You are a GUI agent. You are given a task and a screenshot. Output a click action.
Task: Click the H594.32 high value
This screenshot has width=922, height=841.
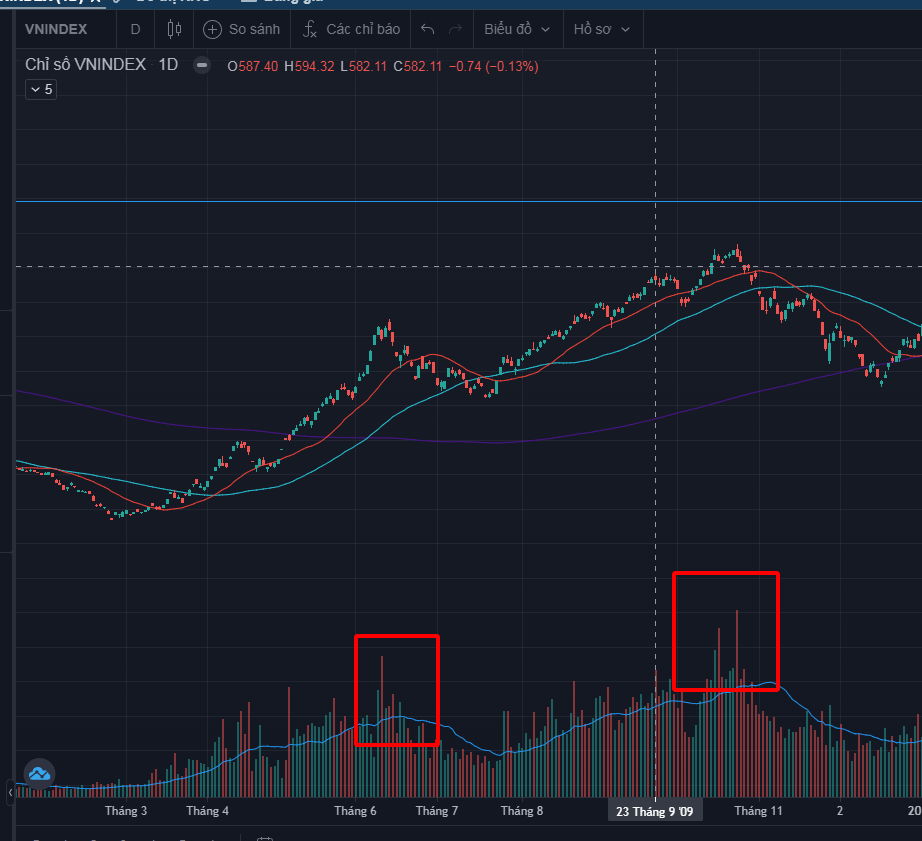pos(309,66)
